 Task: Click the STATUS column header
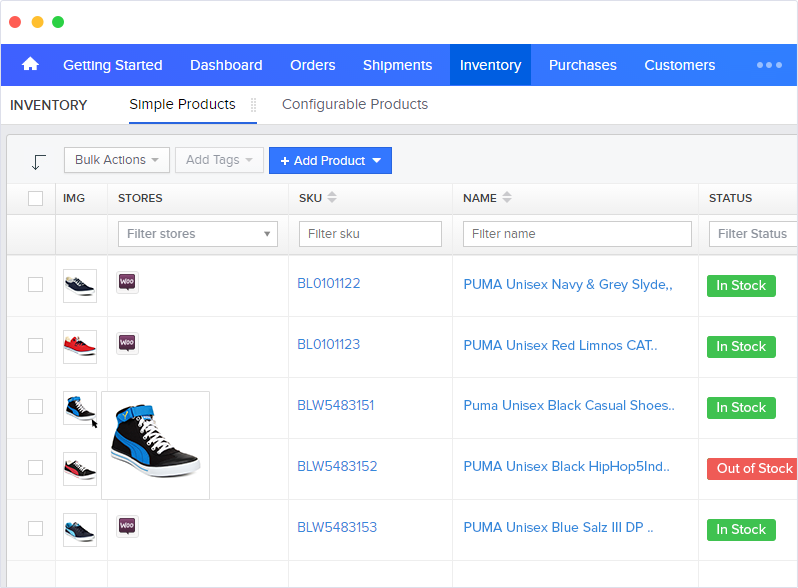click(730, 198)
